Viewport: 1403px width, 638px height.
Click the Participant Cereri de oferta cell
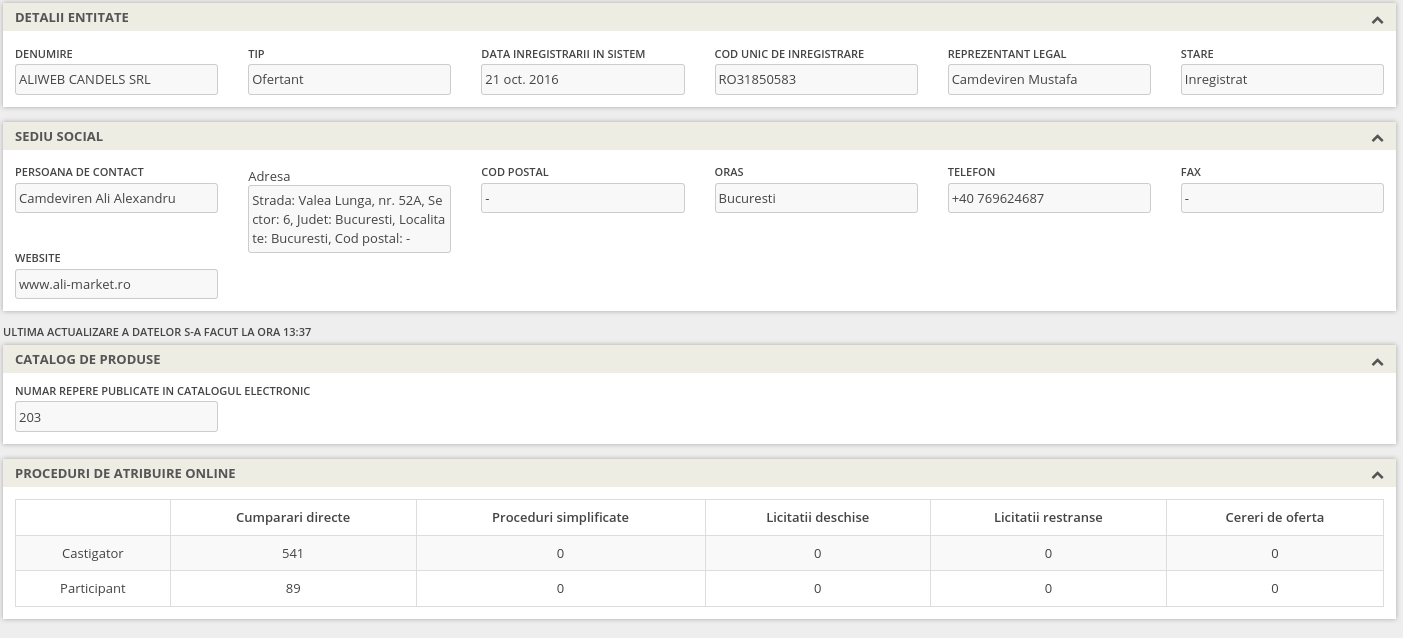(x=1274, y=588)
